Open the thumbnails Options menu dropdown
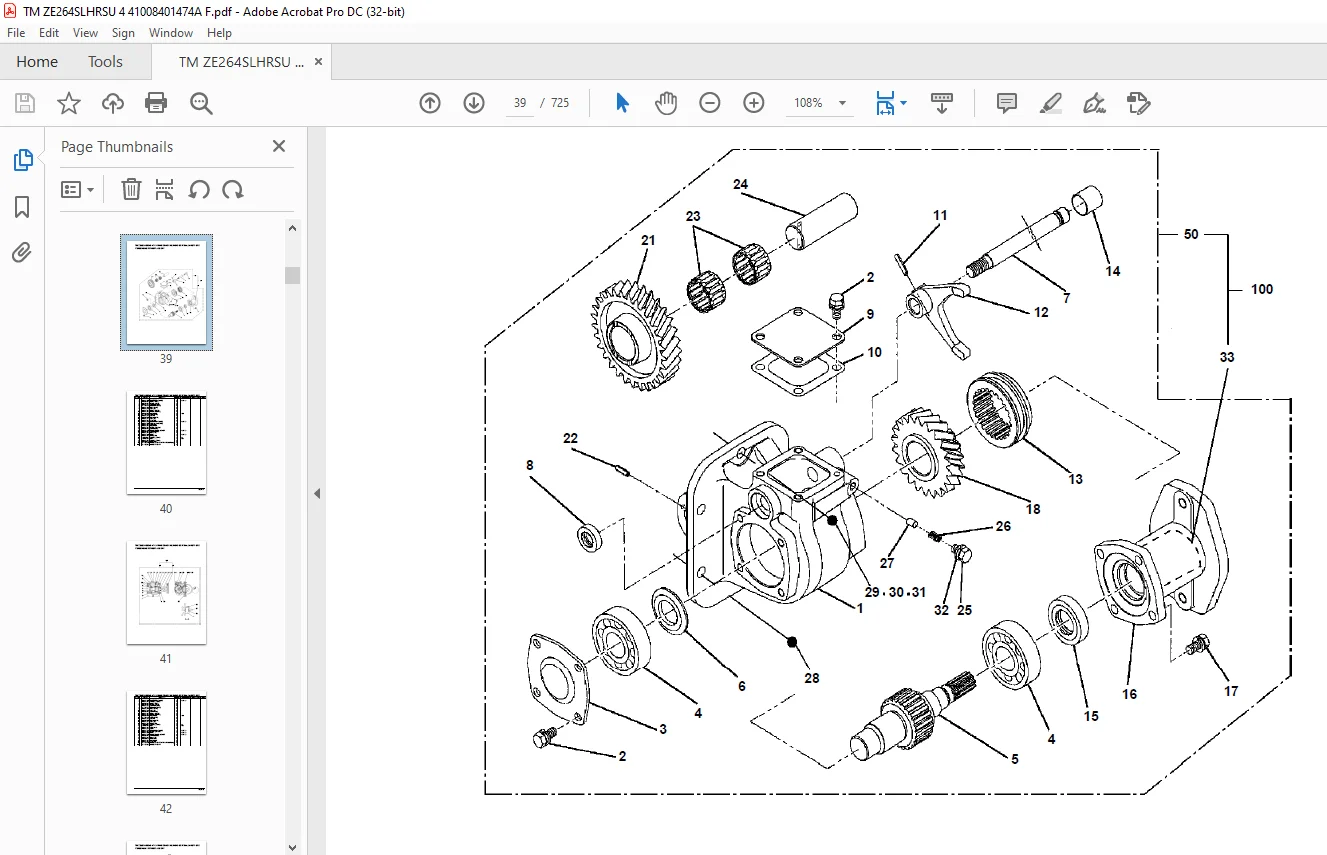 (77, 190)
